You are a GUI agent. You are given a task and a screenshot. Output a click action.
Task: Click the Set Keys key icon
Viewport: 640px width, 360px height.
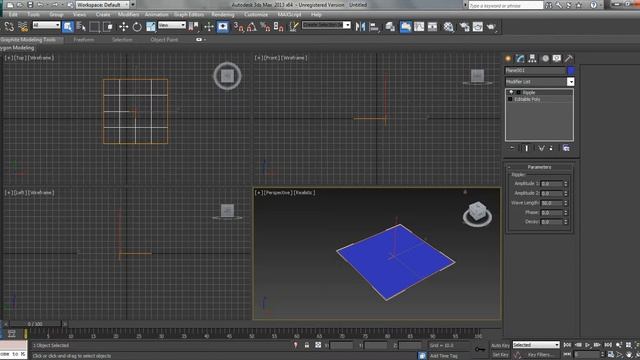tap(480, 349)
